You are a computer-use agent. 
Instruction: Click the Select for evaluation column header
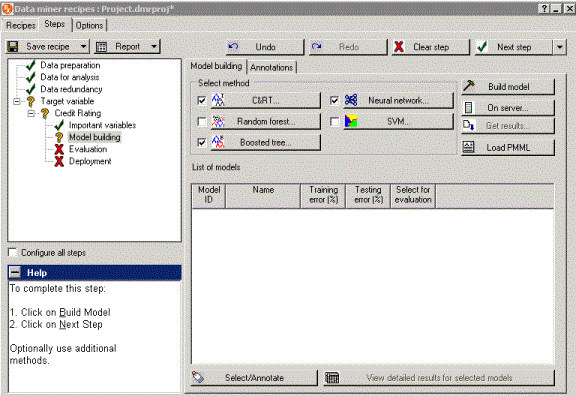pyautogui.click(x=413, y=195)
